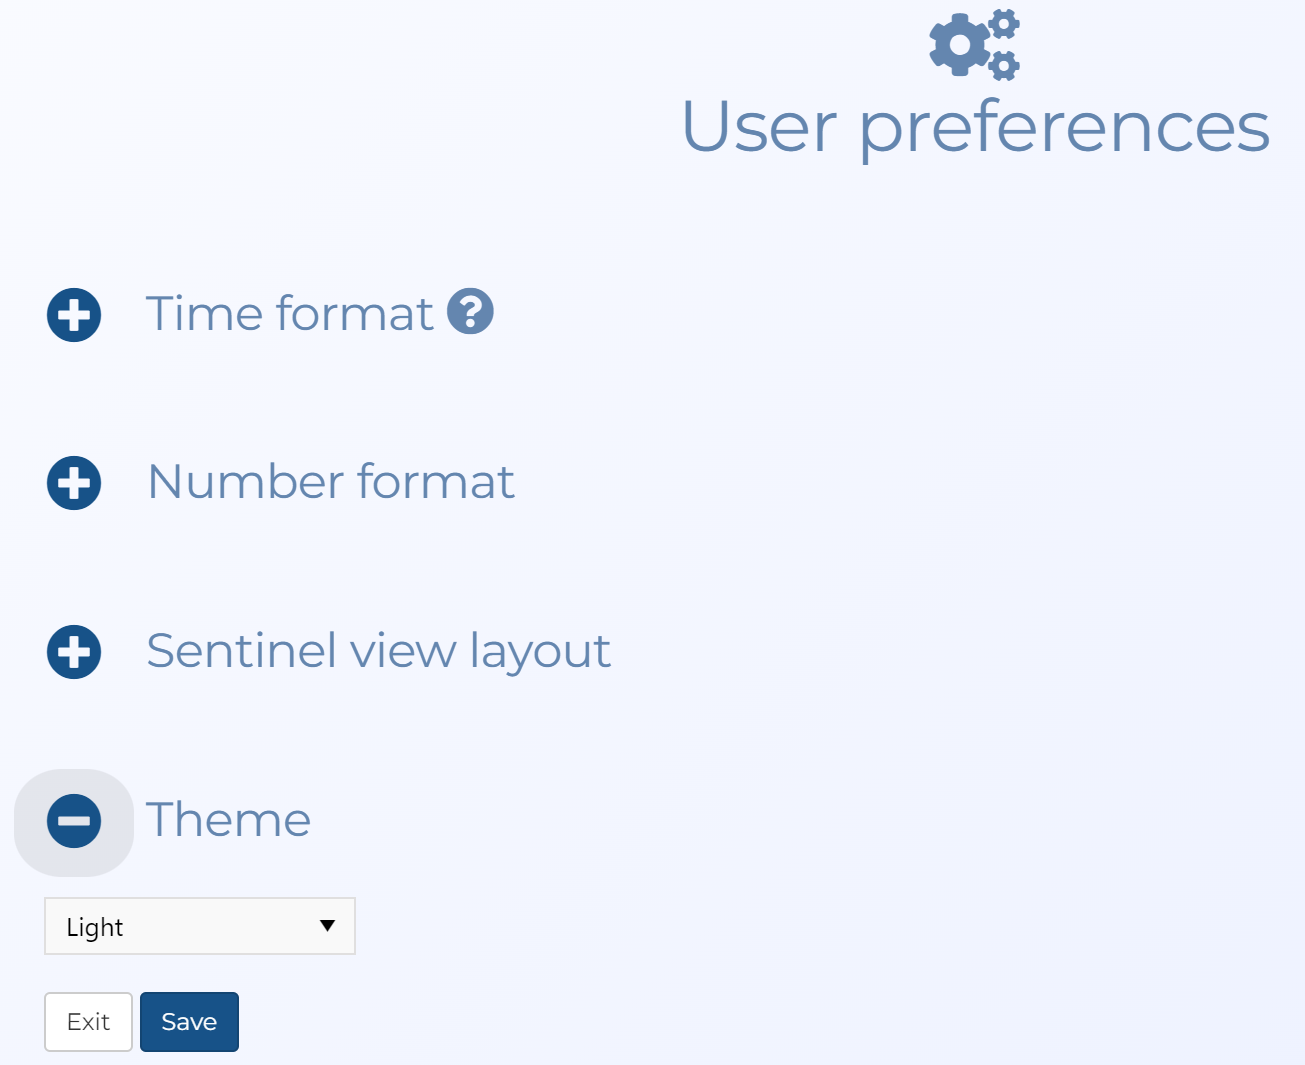Click the word preferences in the title

coord(1064,129)
